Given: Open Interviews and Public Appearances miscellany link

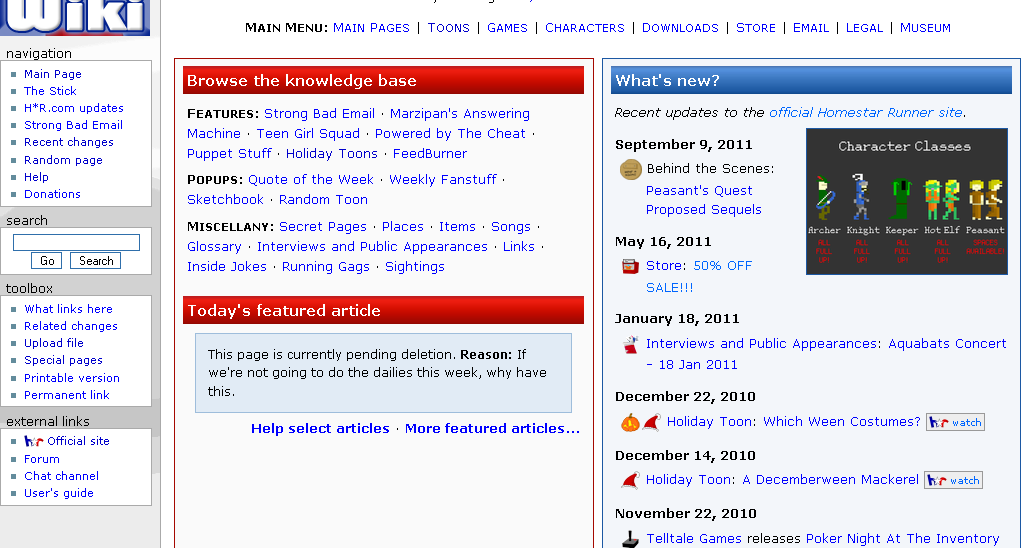Looking at the screenshot, I should [x=372, y=247].
